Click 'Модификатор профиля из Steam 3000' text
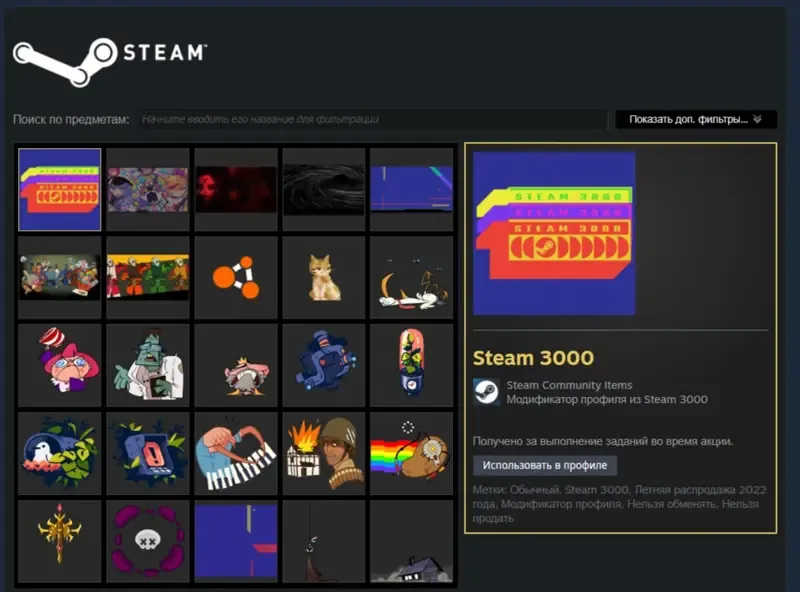Screen dimensions: 800x592 607,400
